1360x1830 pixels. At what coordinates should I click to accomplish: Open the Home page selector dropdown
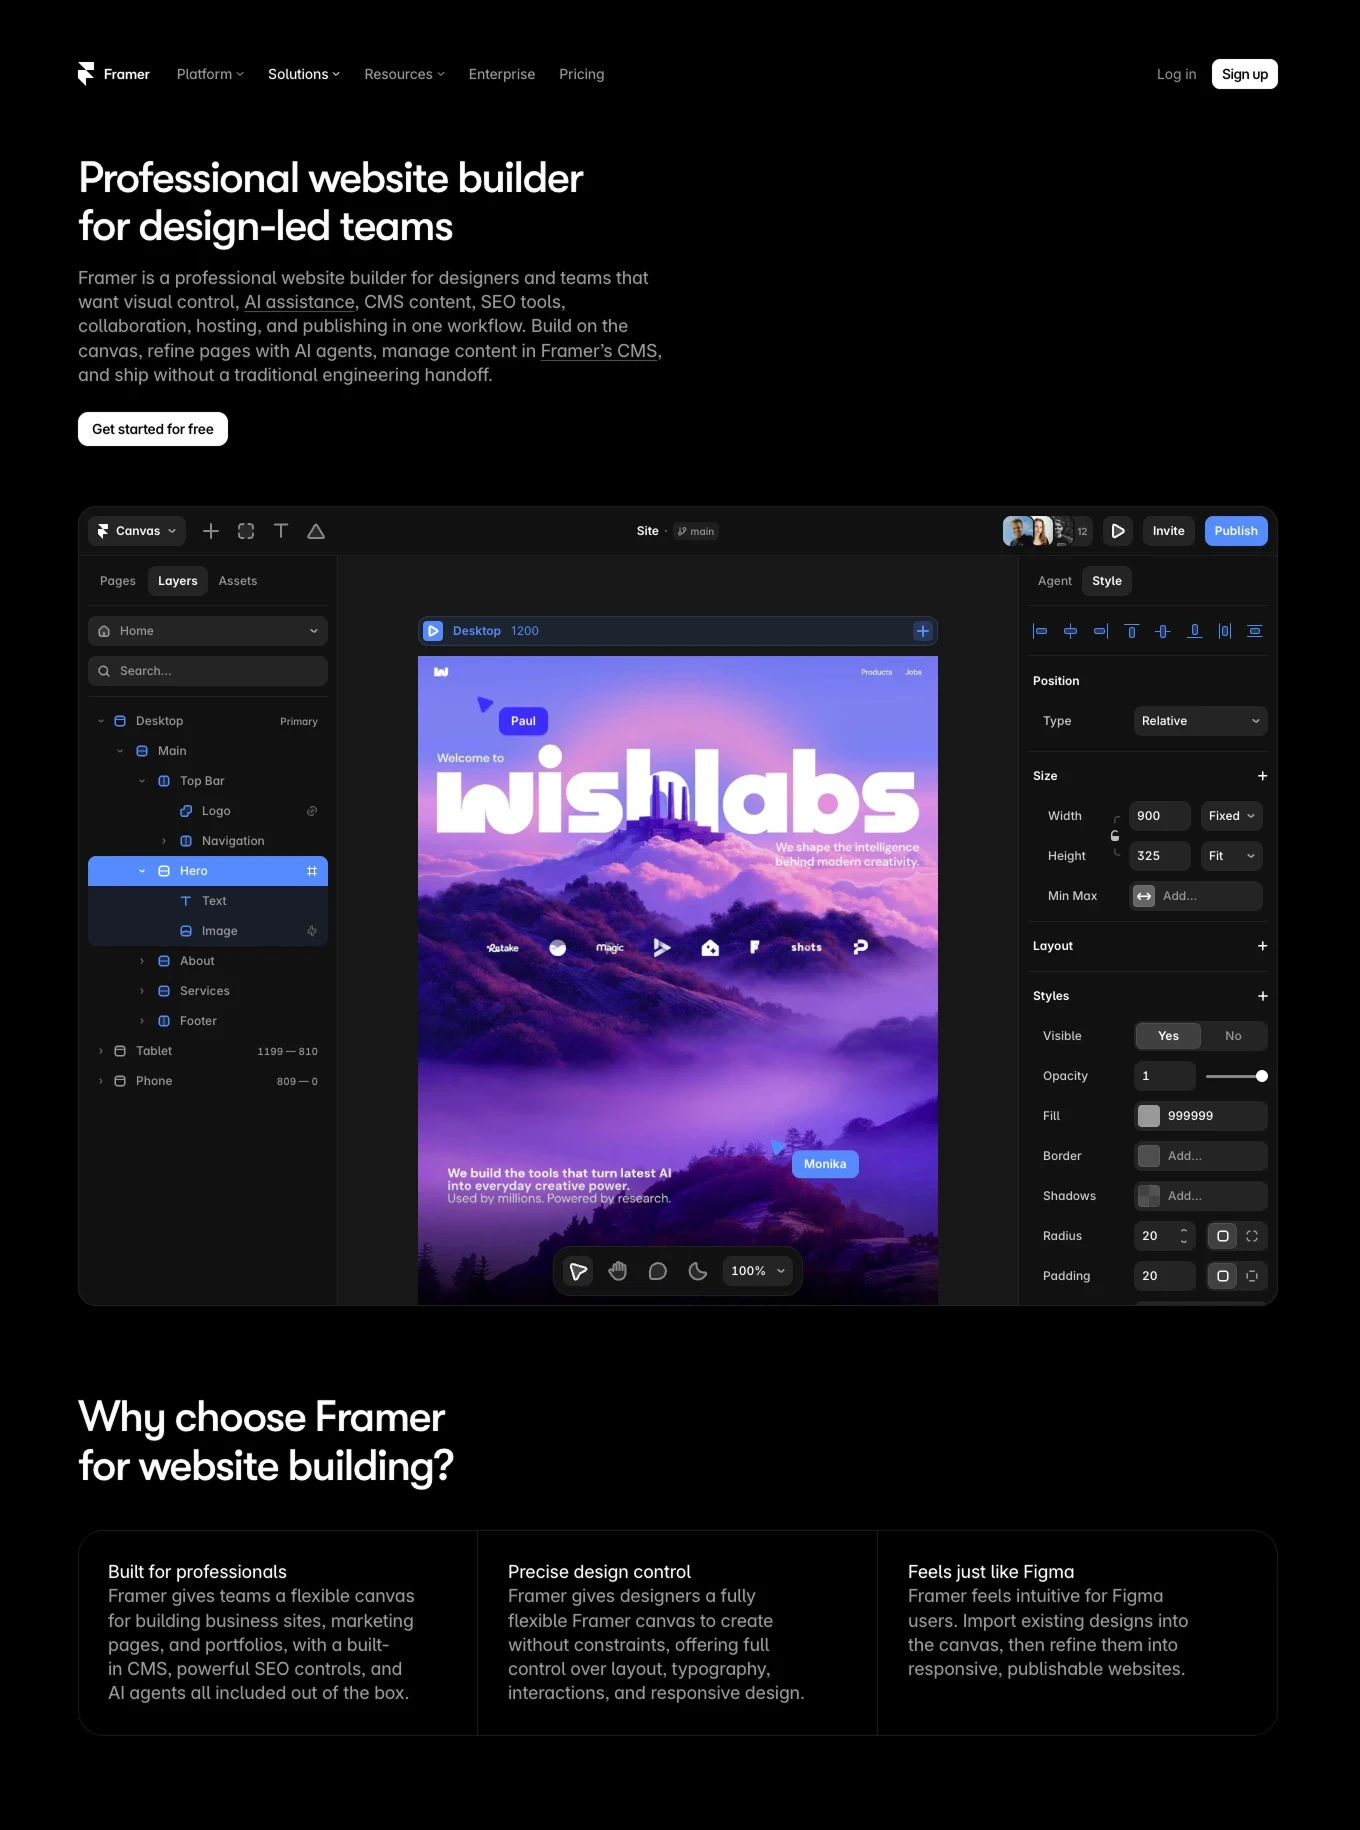(208, 631)
